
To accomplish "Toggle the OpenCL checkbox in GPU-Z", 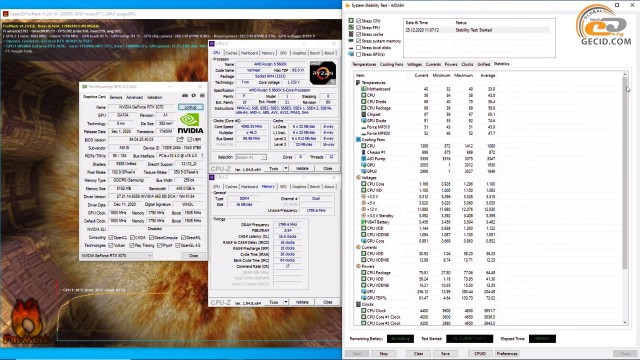I will (x=111, y=237).
